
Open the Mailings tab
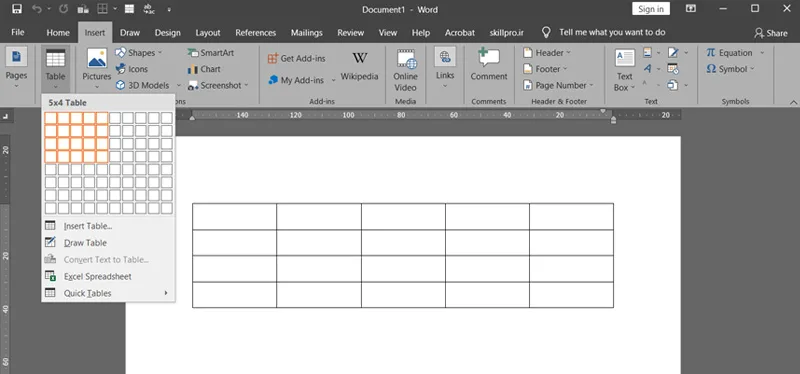[x=307, y=32]
